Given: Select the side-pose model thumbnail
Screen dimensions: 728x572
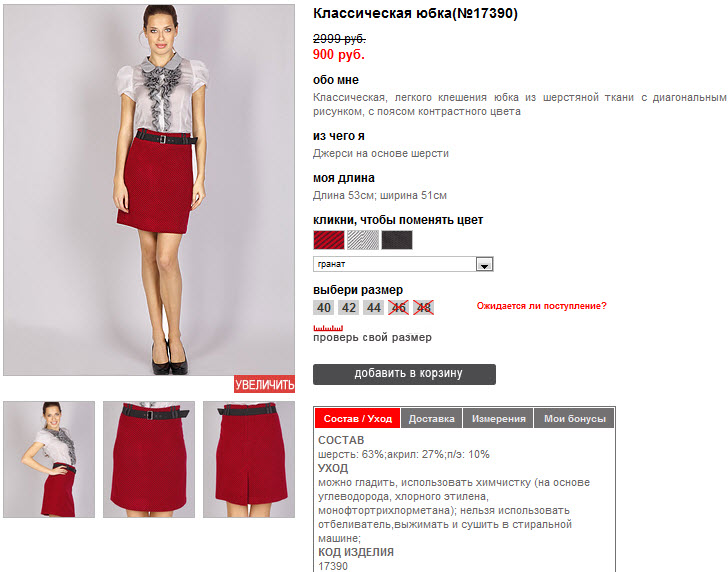Looking at the screenshot, I should tap(49, 460).
